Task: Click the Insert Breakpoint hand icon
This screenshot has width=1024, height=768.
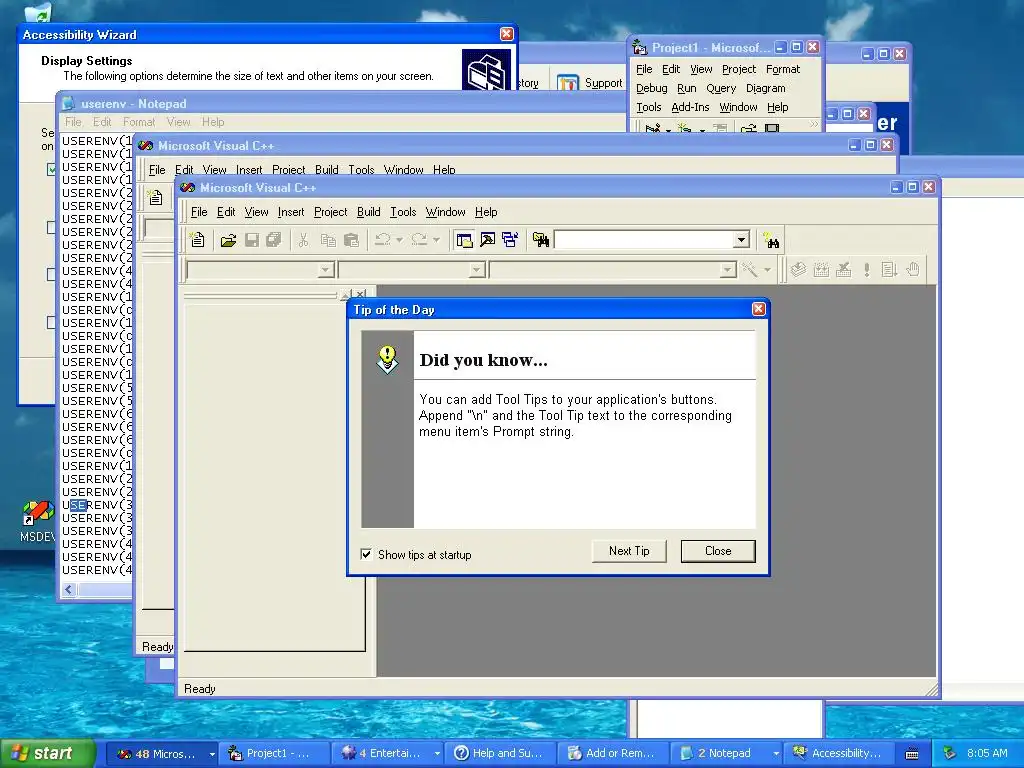Action: coord(913,269)
